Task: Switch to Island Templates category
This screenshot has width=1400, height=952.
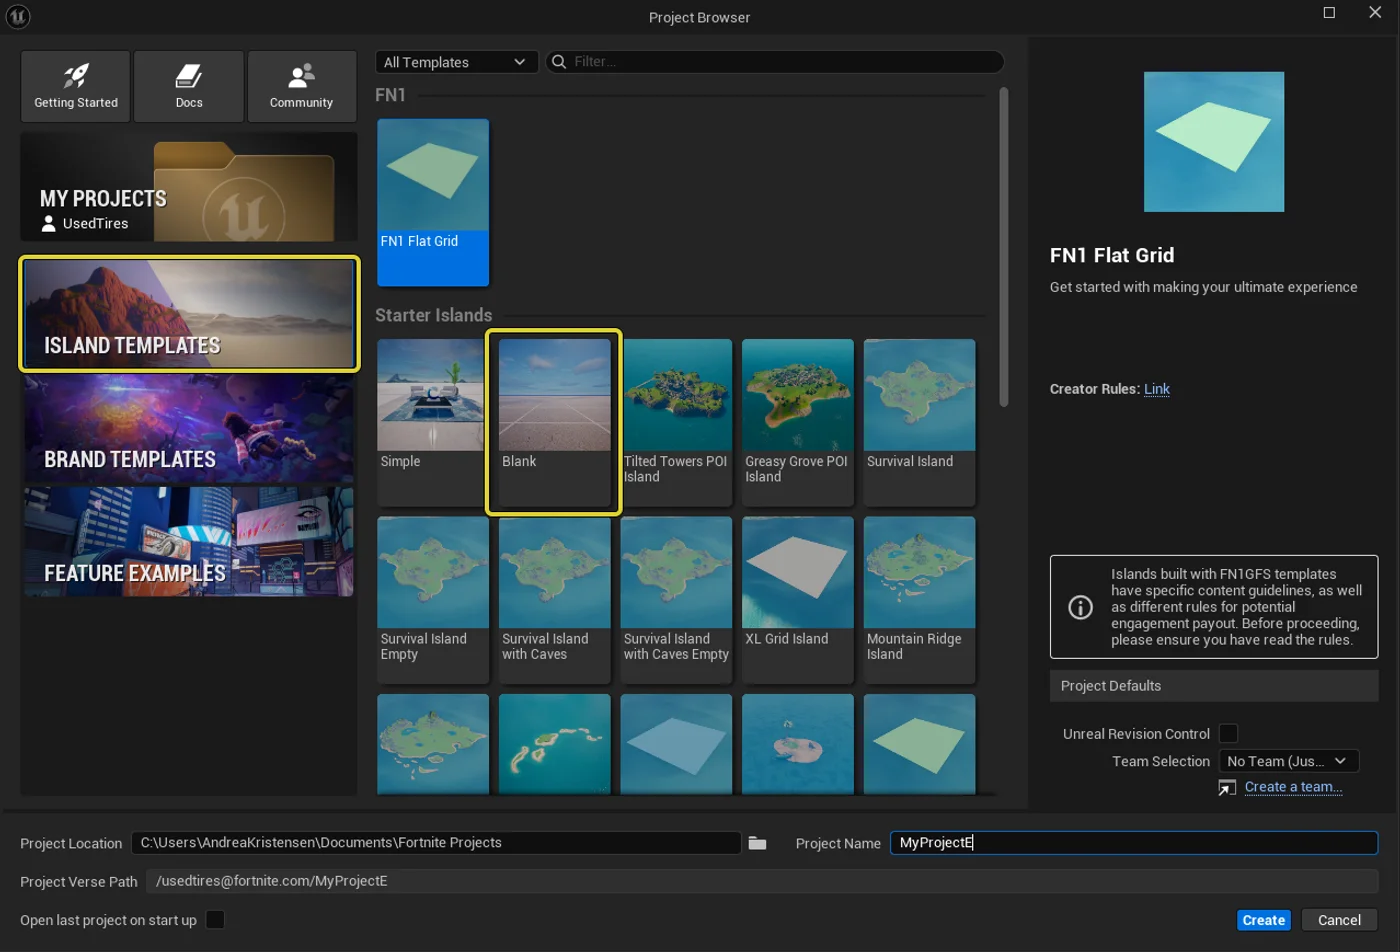Action: coord(189,314)
